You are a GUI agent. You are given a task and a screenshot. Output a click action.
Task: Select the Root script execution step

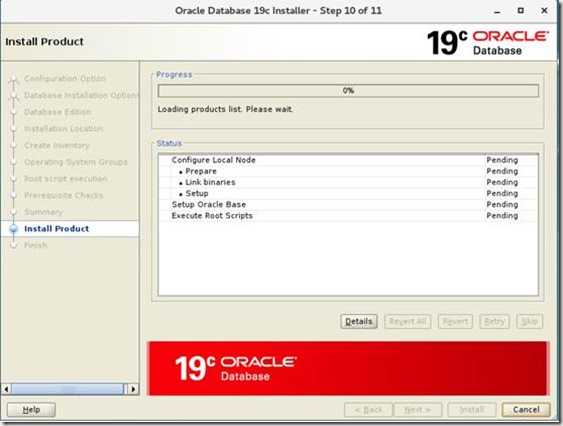tap(65, 179)
